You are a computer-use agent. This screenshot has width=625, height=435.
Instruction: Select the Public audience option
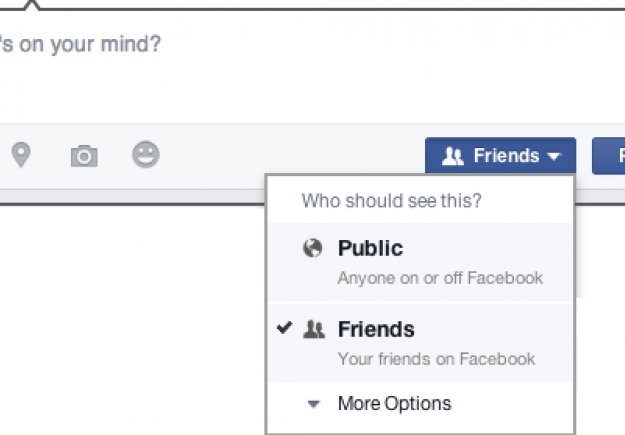coord(370,249)
